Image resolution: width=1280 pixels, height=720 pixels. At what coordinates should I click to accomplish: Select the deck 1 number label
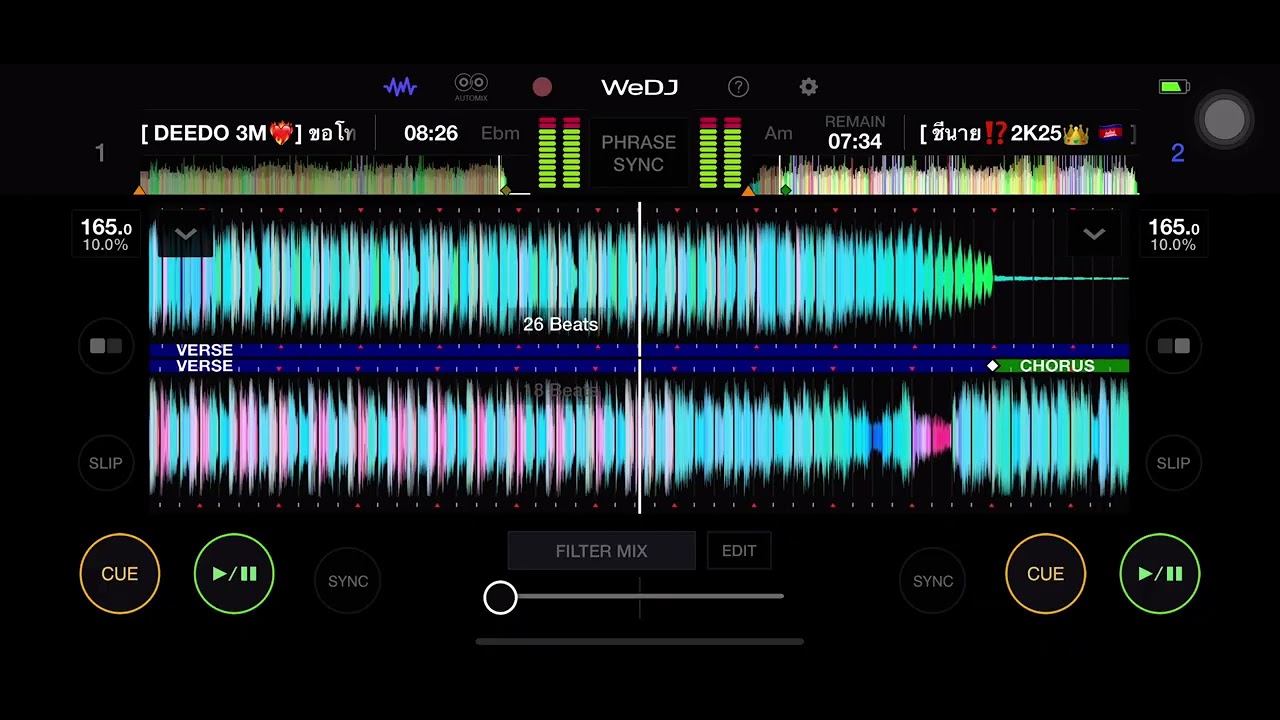pyautogui.click(x=100, y=153)
